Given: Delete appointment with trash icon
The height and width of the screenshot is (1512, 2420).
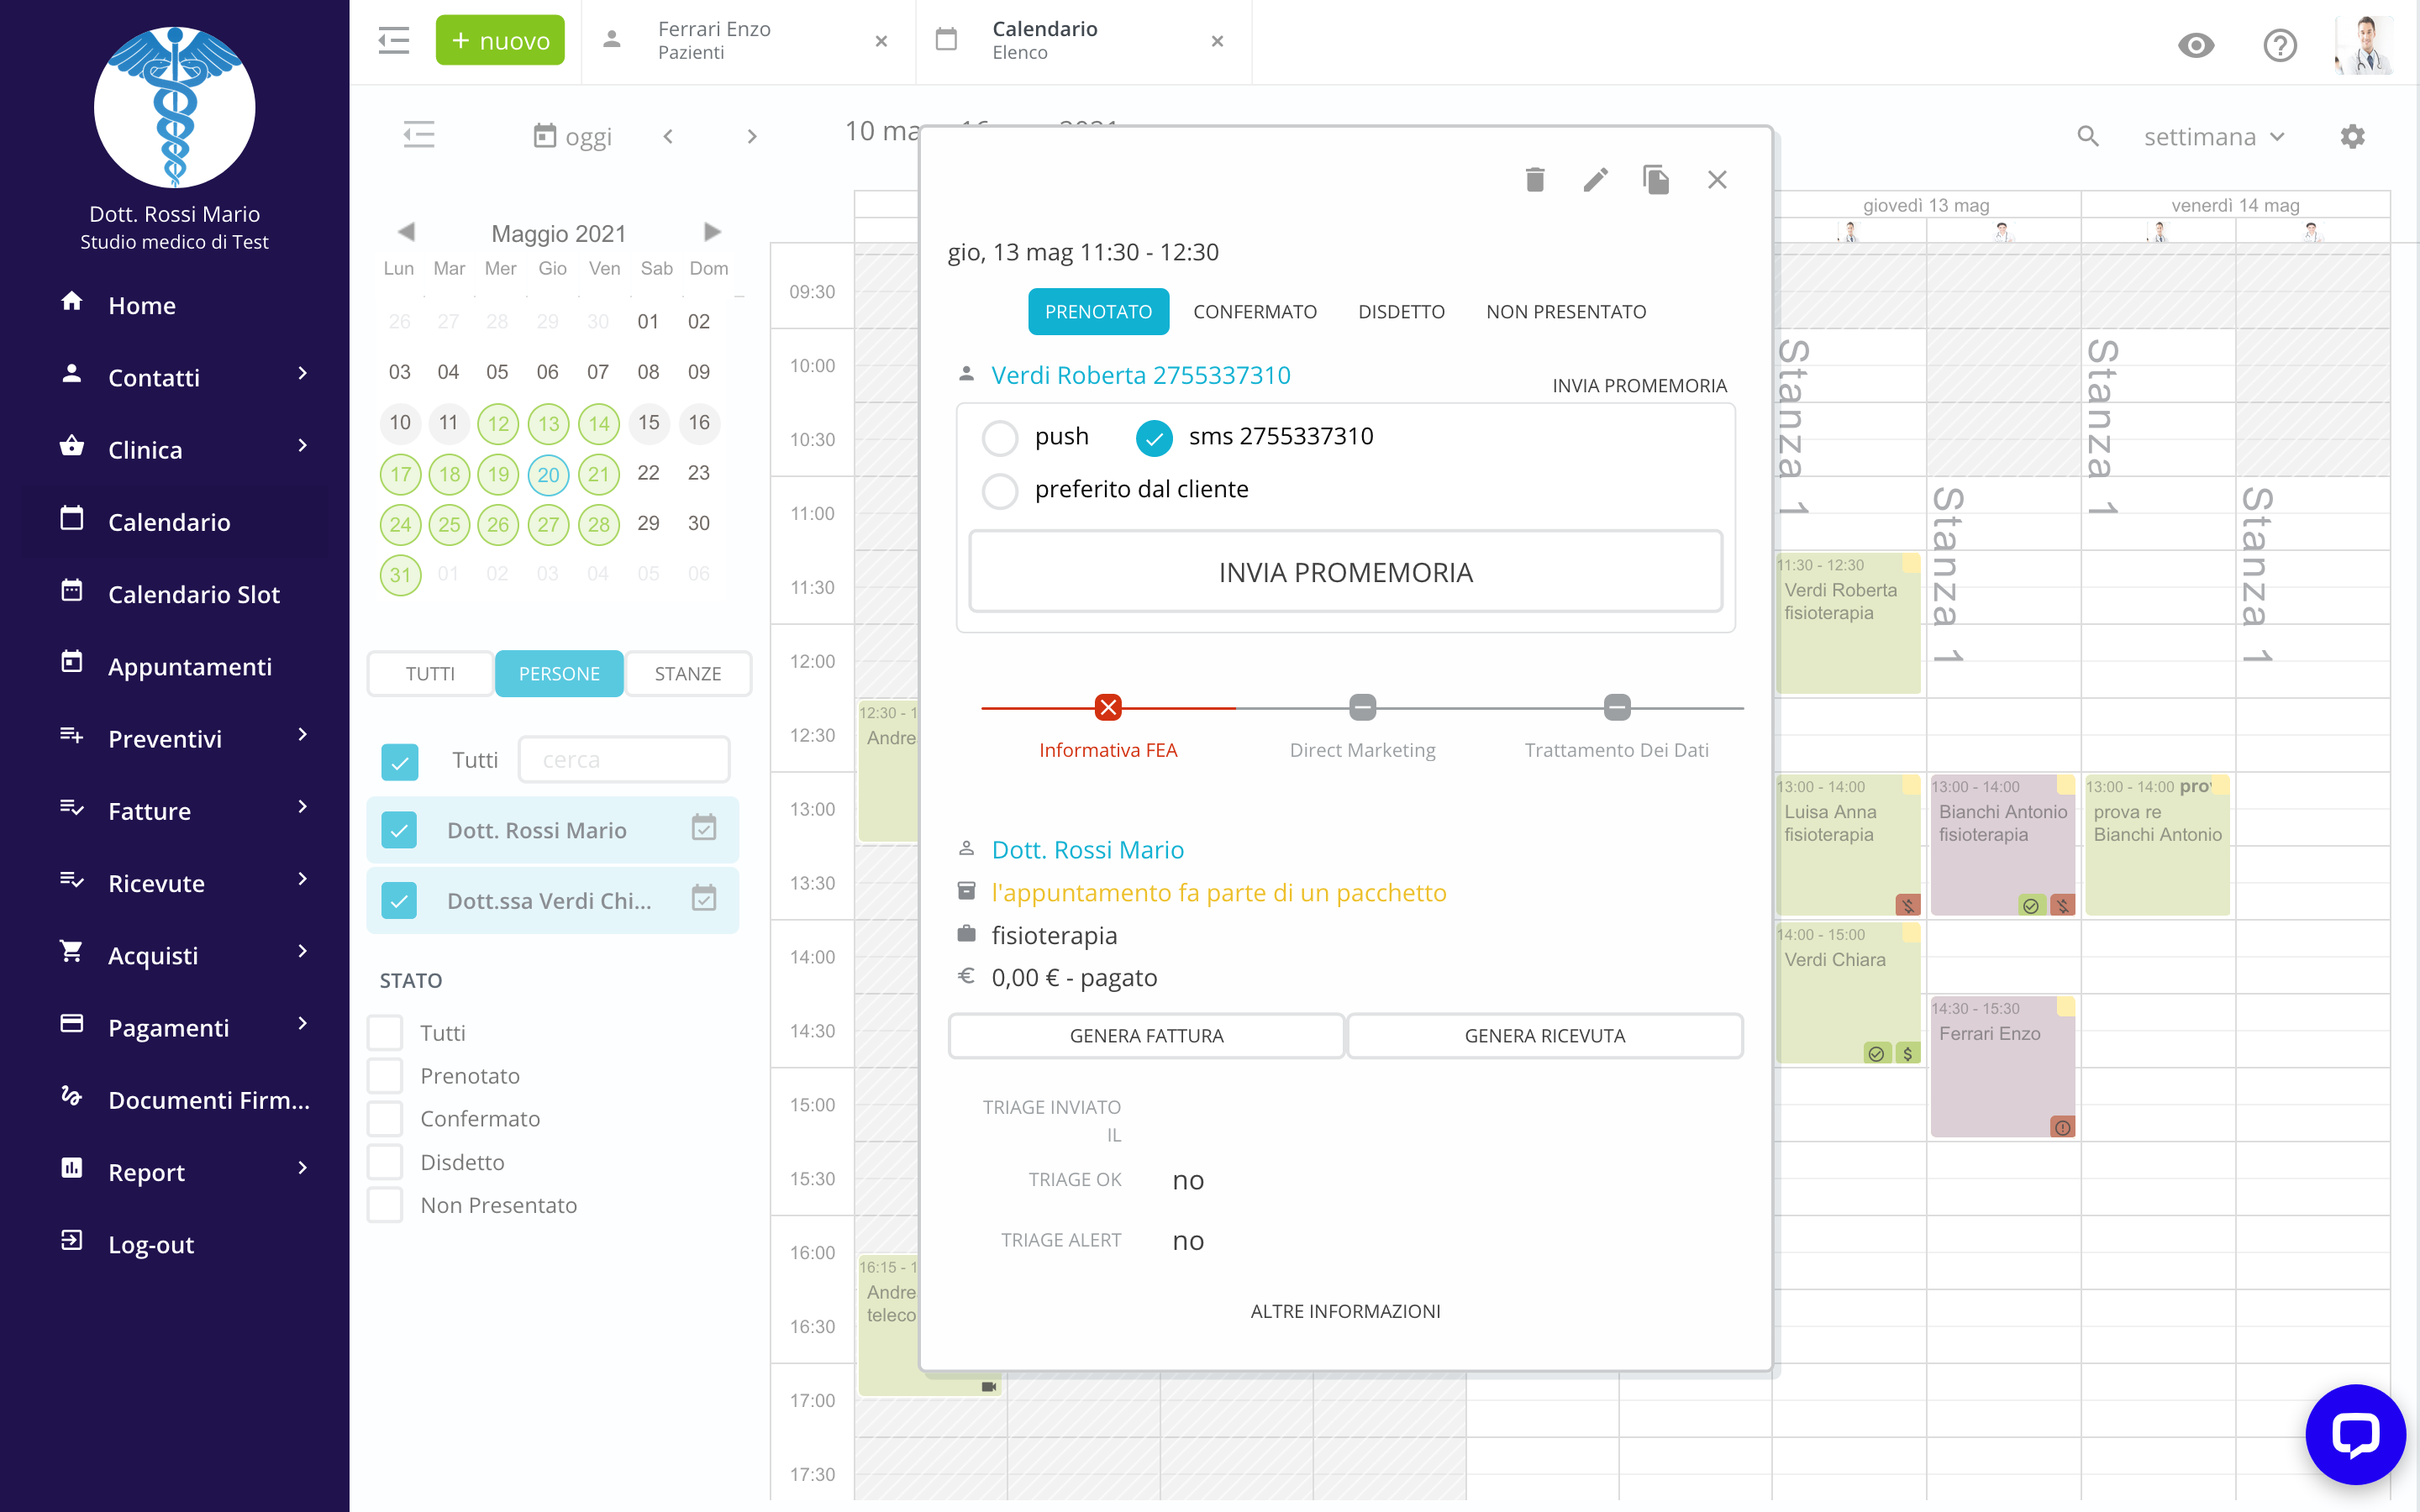Looking at the screenshot, I should click(x=1535, y=180).
